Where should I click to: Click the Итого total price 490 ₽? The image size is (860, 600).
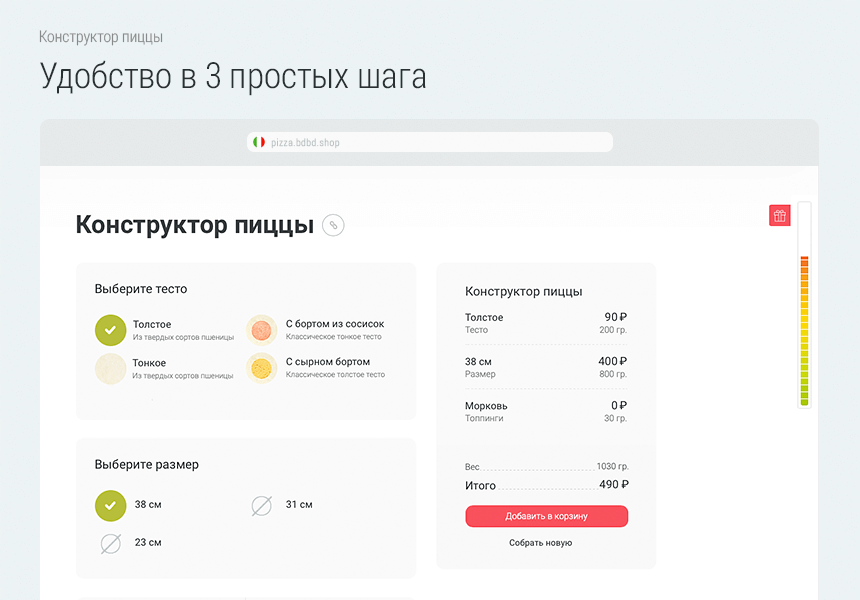tap(613, 485)
